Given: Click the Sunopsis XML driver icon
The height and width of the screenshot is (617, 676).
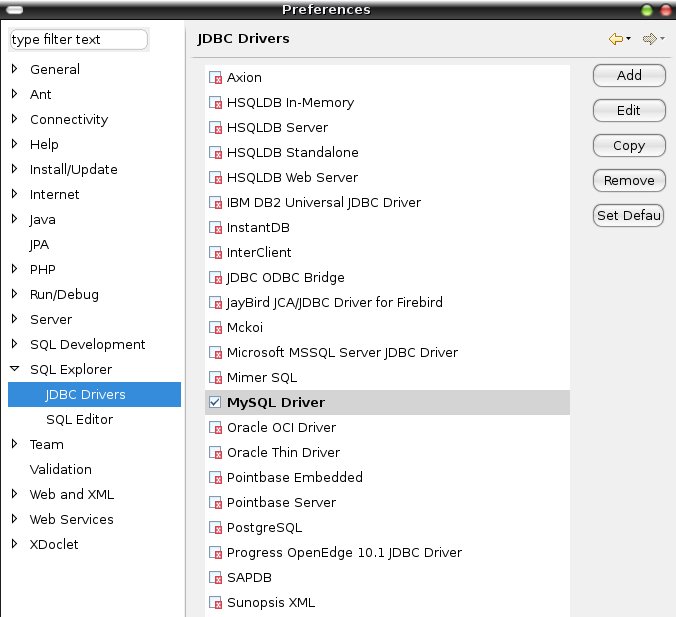Looking at the screenshot, I should tap(215, 603).
